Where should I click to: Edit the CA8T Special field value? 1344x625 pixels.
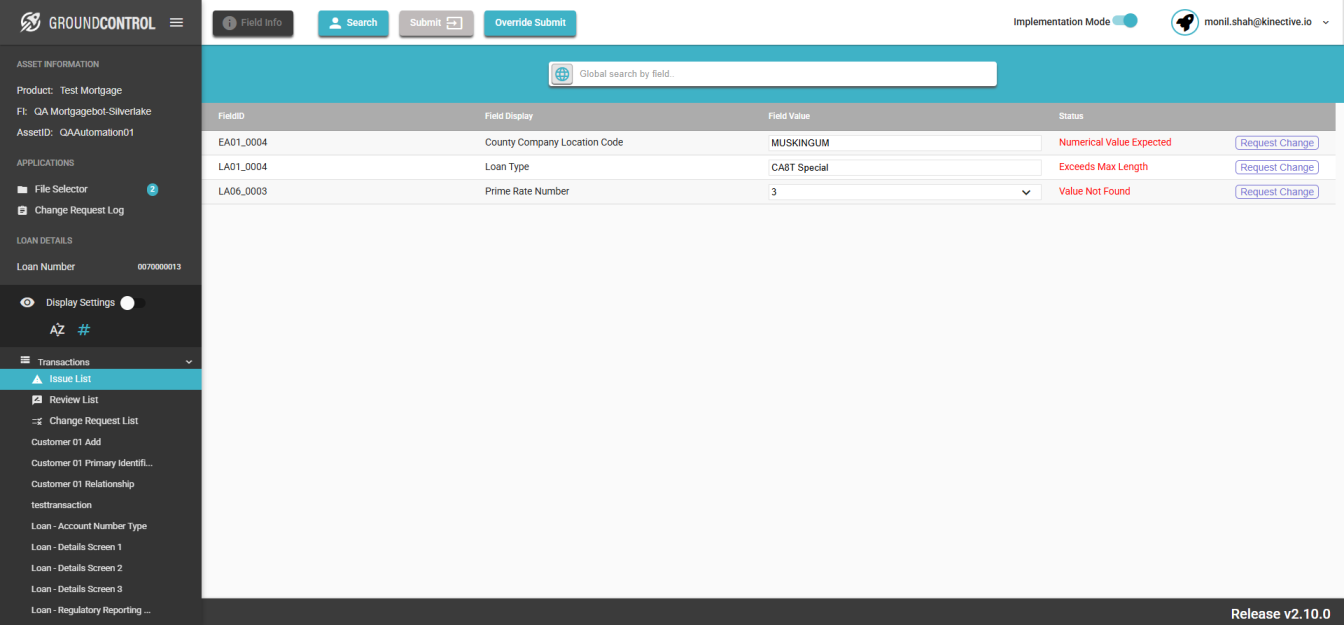click(904, 167)
